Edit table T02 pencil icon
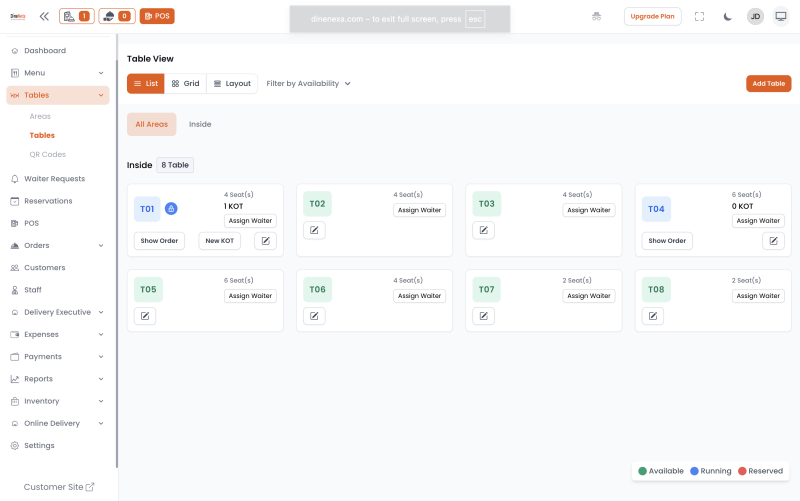 (314, 230)
